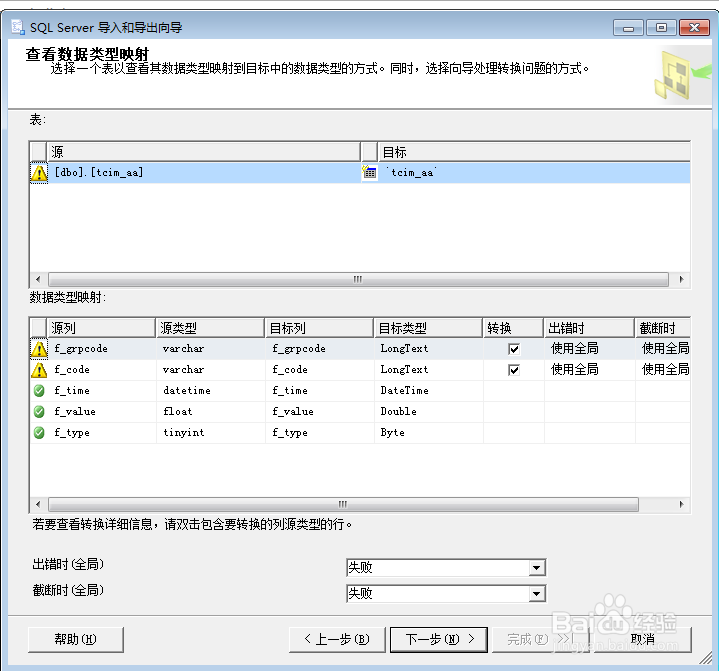This screenshot has width=719, height=671.
Task: Click the 目标类型 column header
Action: (428, 328)
